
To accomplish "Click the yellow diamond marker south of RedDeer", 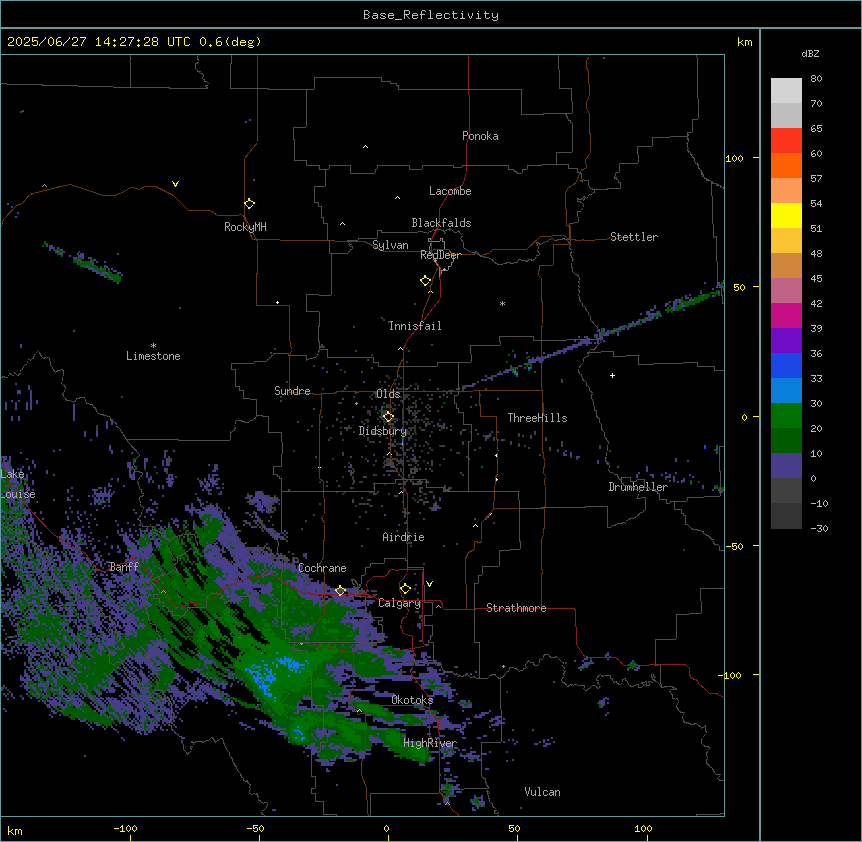I will pyautogui.click(x=426, y=281).
